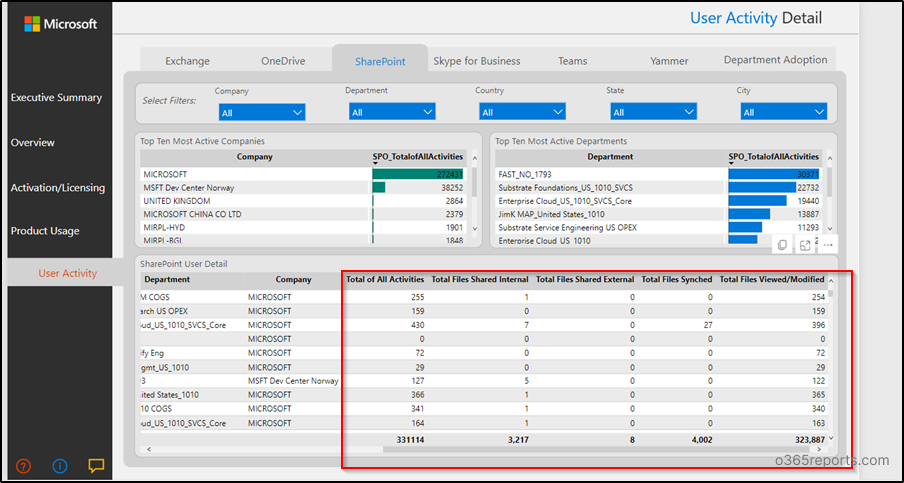Click the companies table scroll-down arrow
Image resolution: width=904 pixels, height=483 pixels.
tap(474, 229)
